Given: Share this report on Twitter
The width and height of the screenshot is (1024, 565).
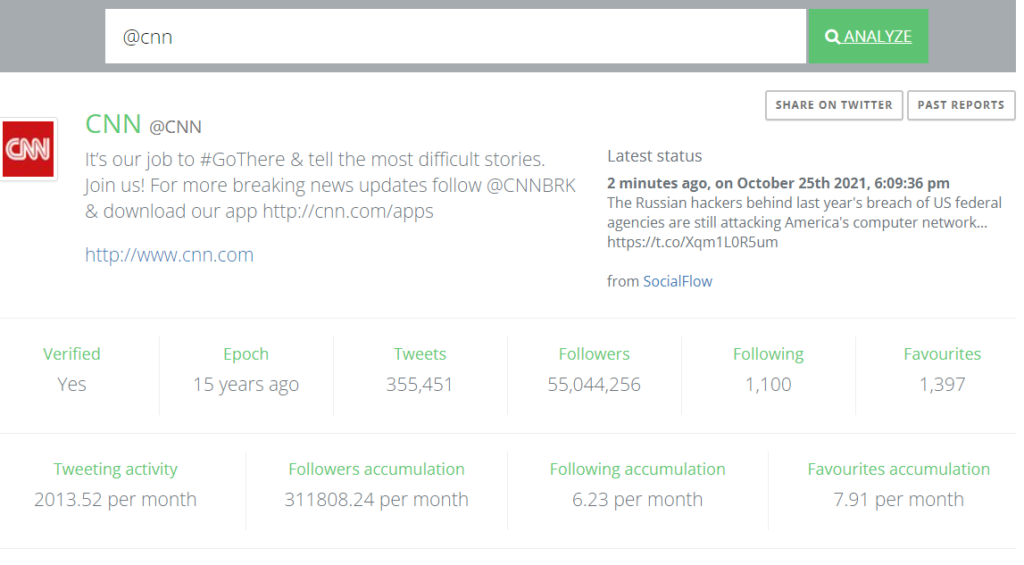Looking at the screenshot, I should 834,105.
